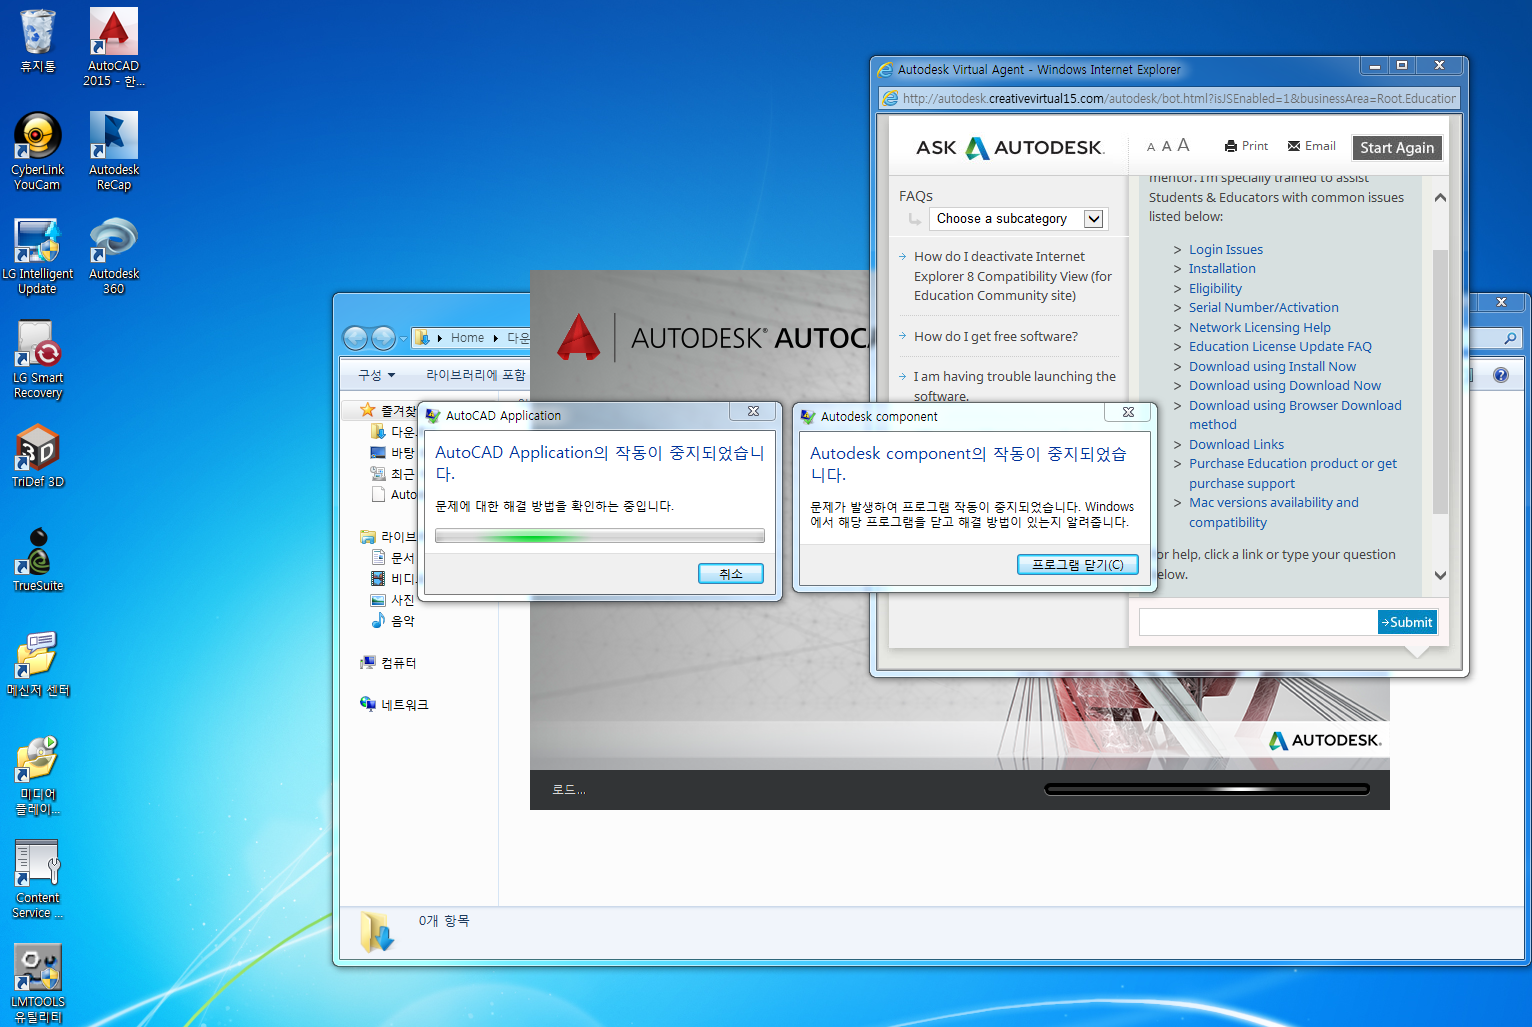1532x1027 pixels.
Task: Open the 구성 dropdown menu in Explorer
Action: click(377, 375)
